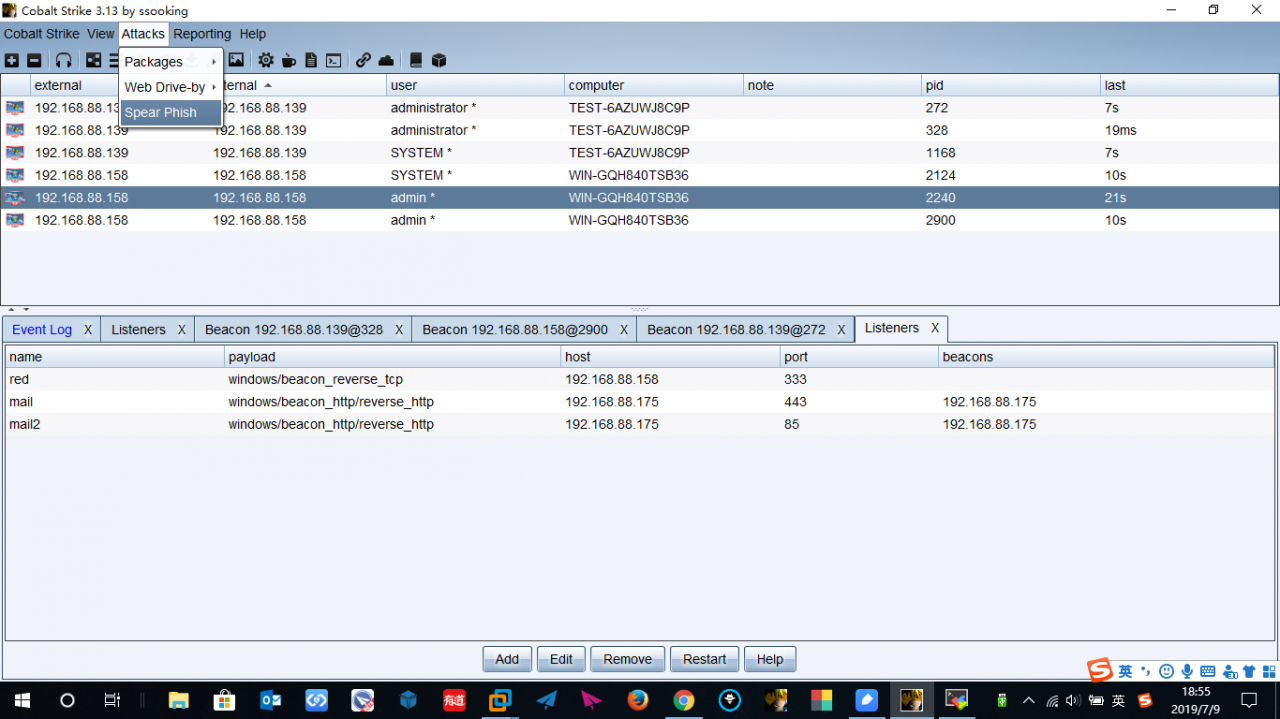Sort sessions by the computer column

pos(654,86)
